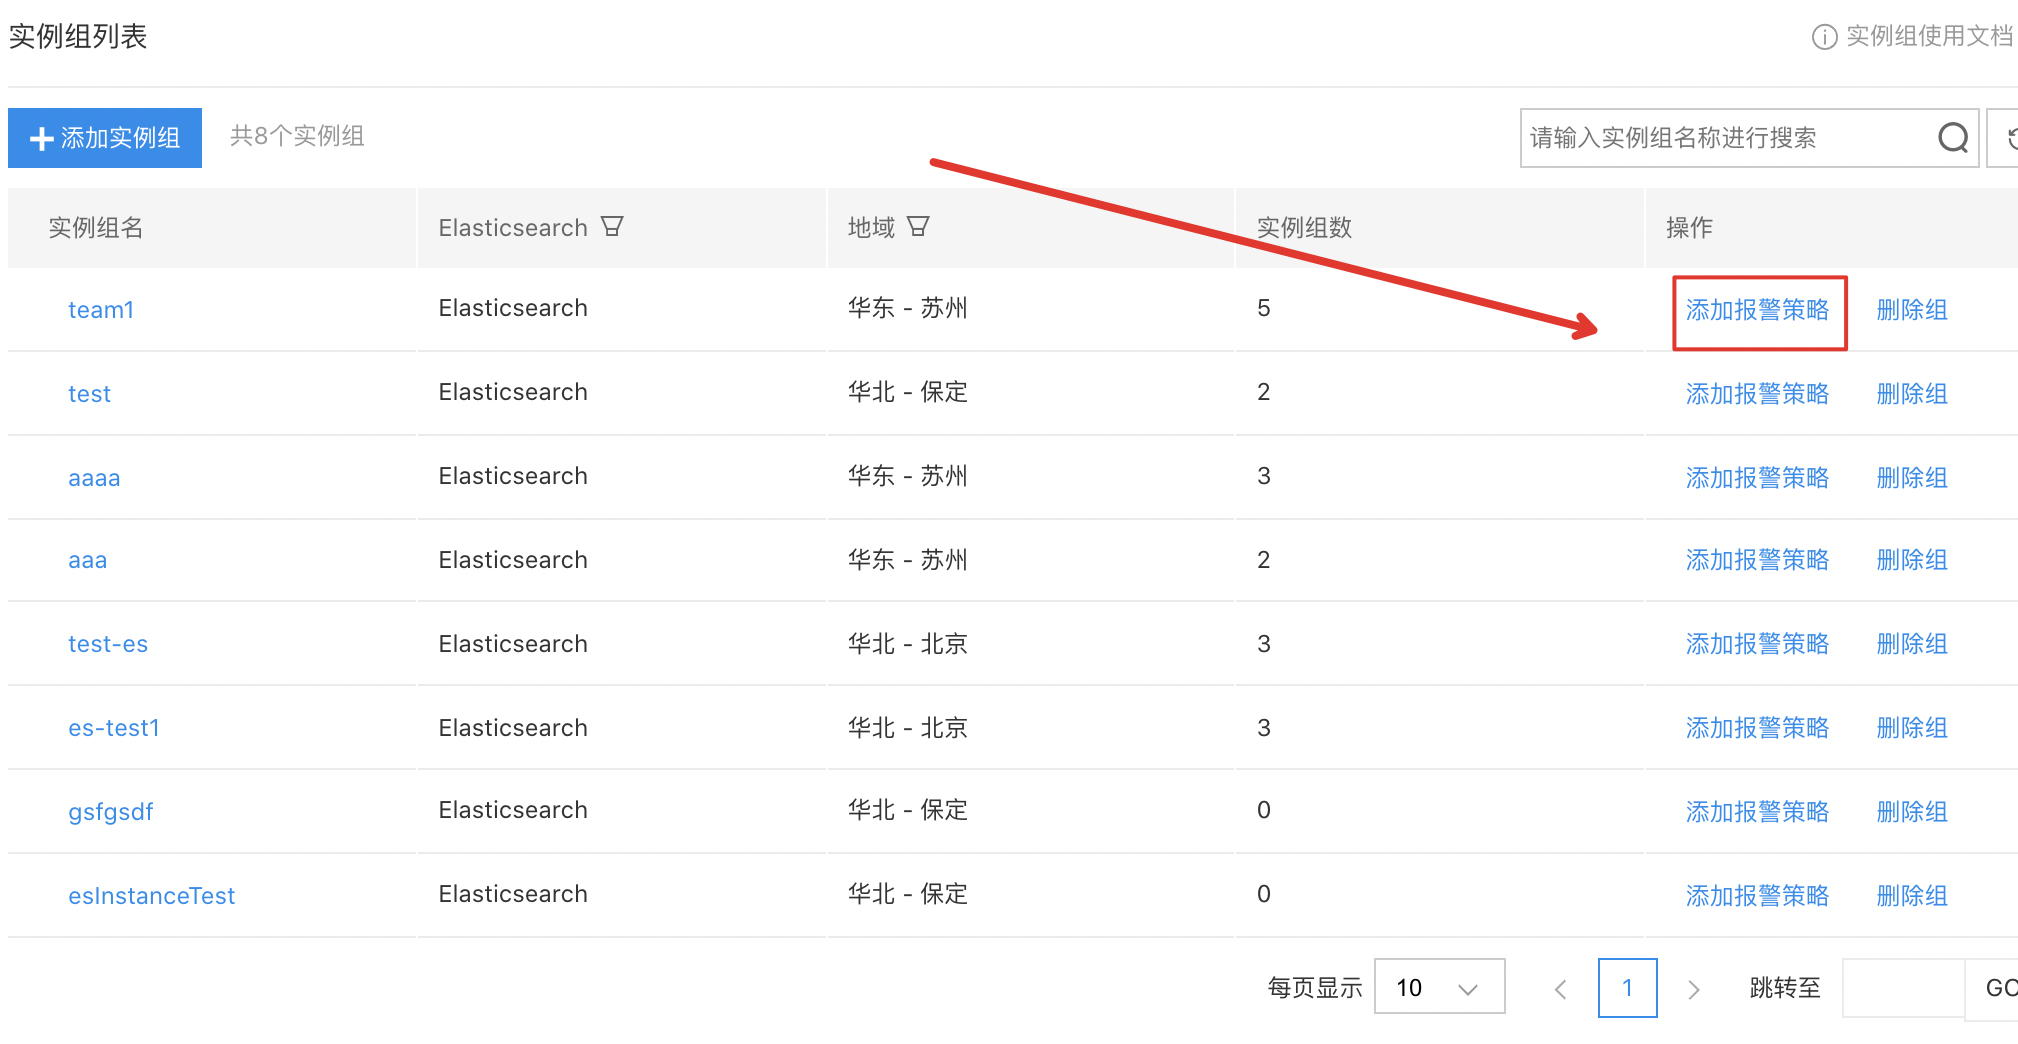Click 添加报警策略 for team1
The width and height of the screenshot is (2018, 1044).
(x=1757, y=310)
